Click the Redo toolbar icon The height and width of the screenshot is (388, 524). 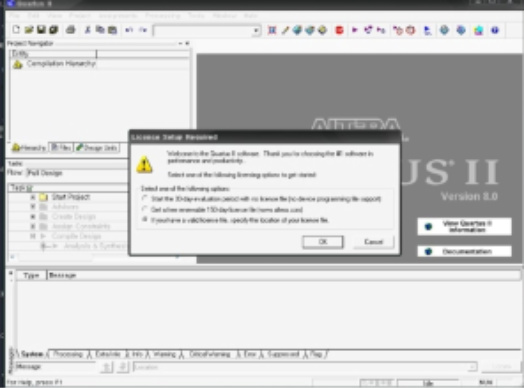coord(143,30)
